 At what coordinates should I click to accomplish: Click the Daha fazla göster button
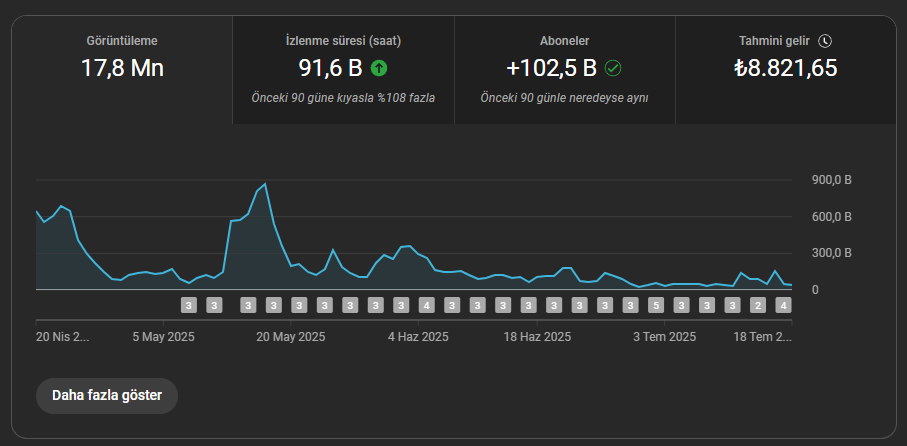click(107, 396)
